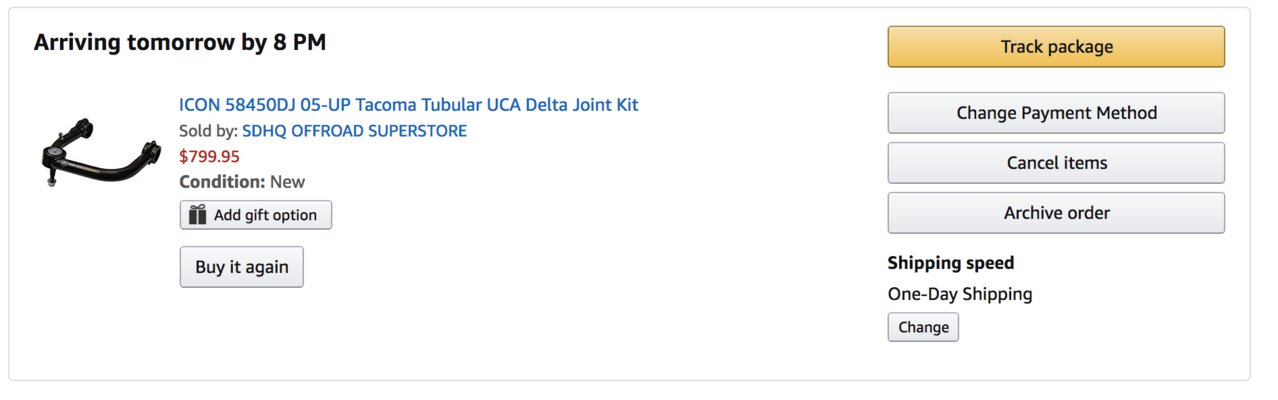Click the Sold by label

(208, 131)
